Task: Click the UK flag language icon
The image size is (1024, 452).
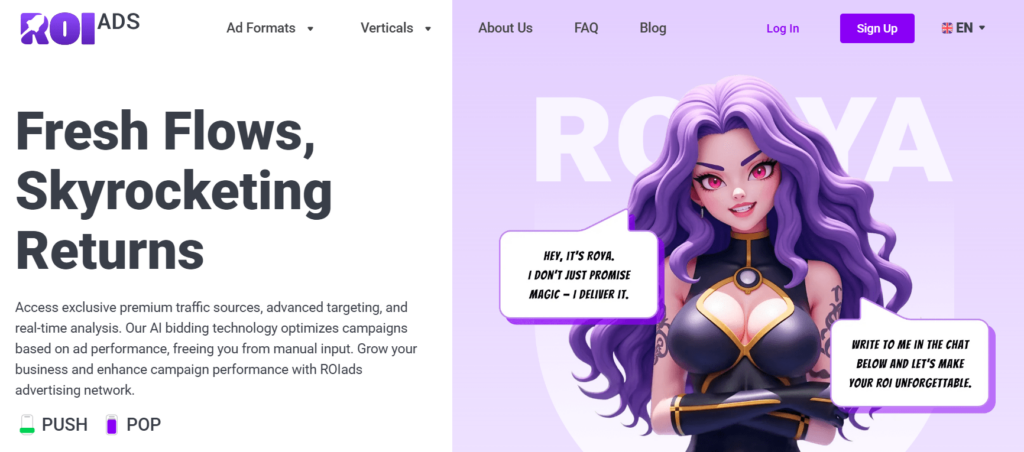Action: point(946,28)
